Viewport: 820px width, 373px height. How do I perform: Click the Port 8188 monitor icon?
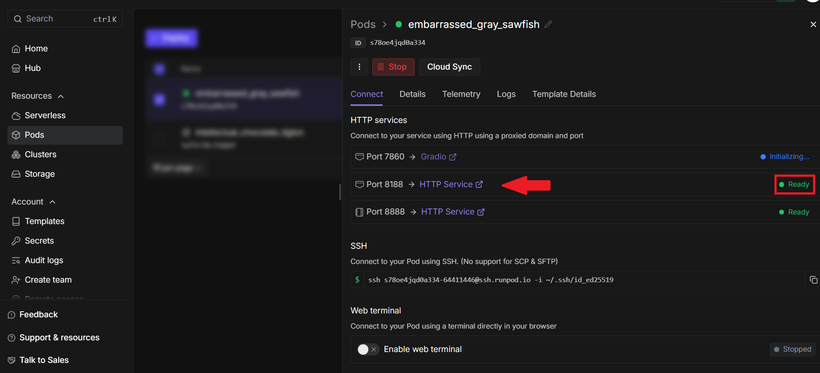[359, 185]
